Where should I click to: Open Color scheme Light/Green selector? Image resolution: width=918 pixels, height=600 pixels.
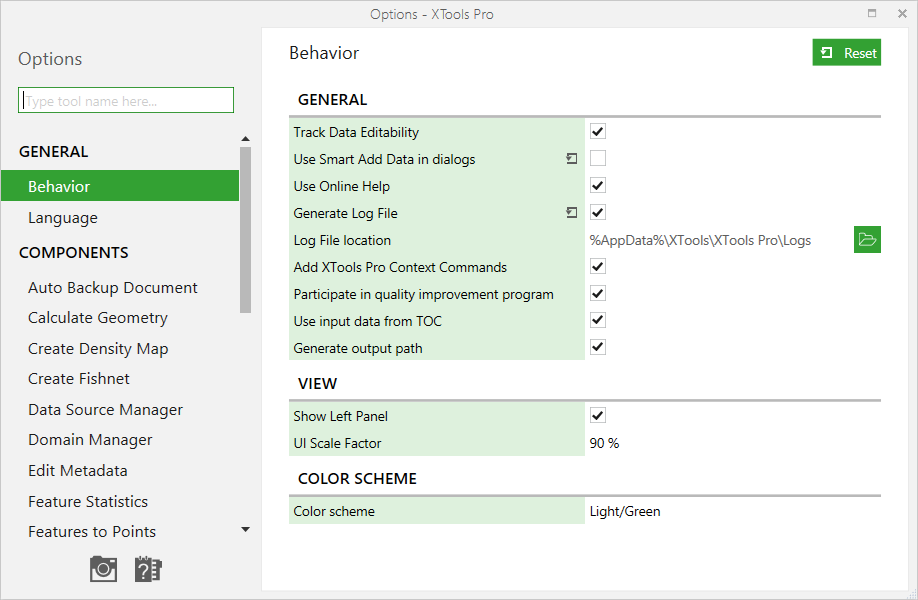pos(625,511)
